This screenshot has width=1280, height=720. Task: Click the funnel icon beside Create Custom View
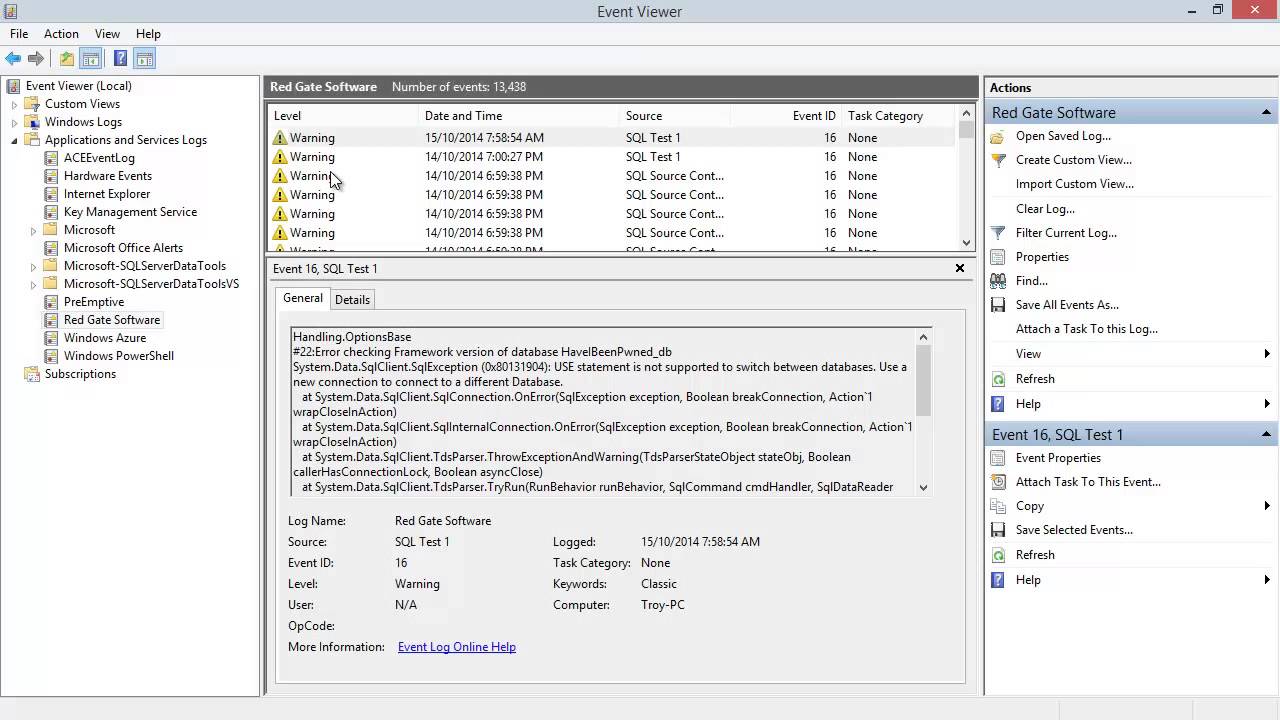[998, 160]
